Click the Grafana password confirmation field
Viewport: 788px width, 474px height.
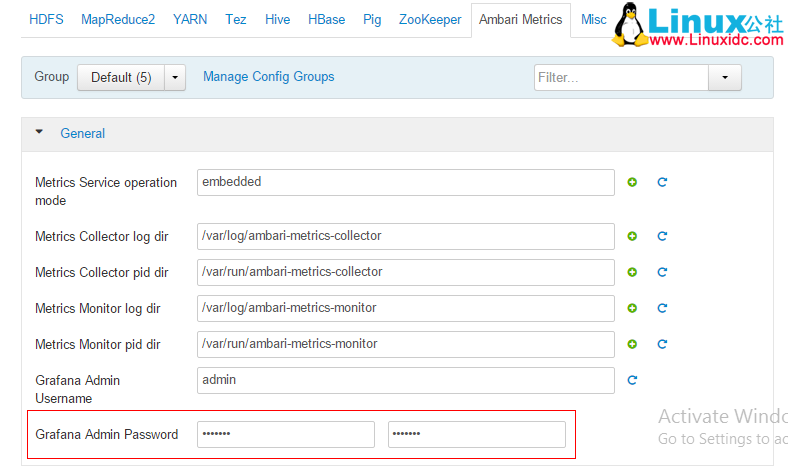coord(476,434)
